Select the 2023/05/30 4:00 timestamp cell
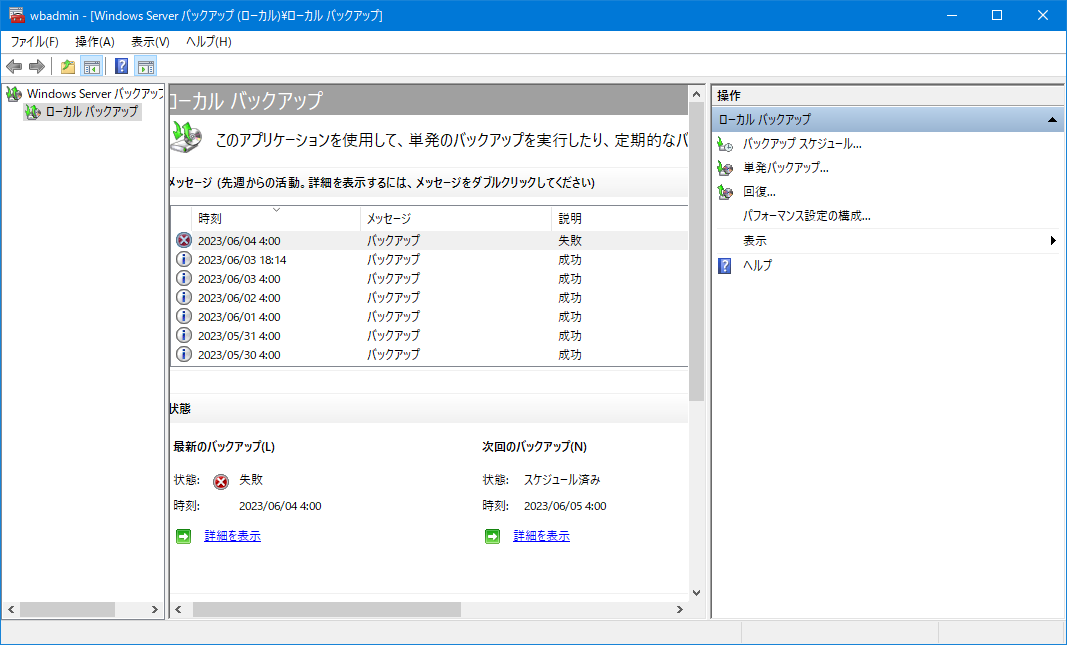 [239, 354]
